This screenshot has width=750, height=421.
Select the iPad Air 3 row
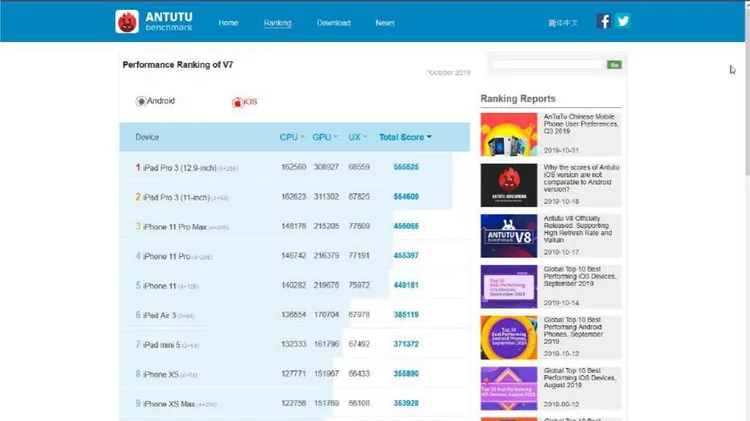click(295, 315)
